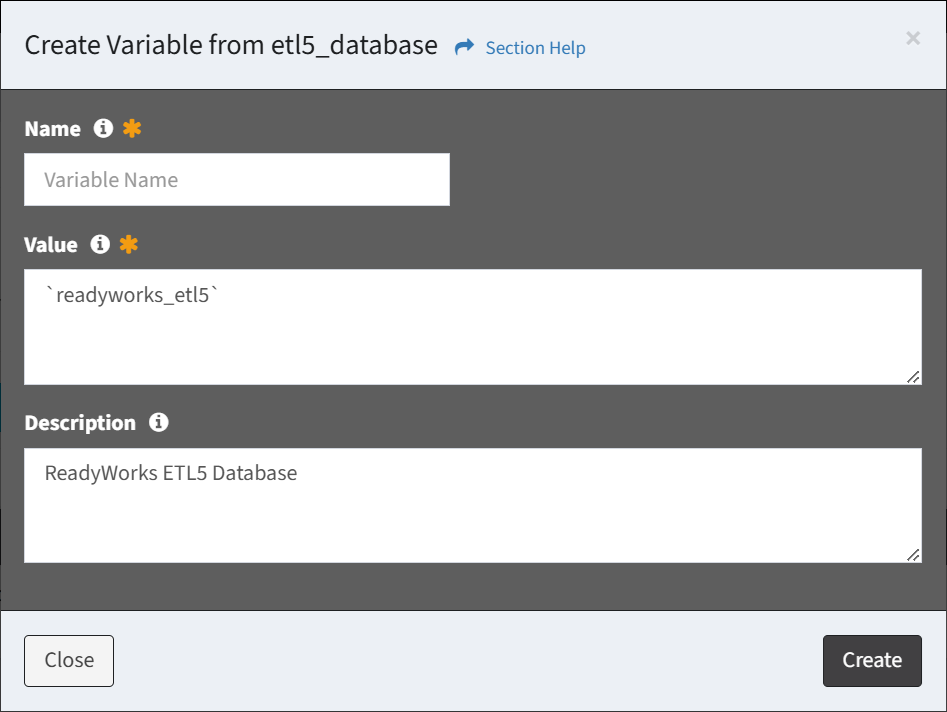Viewport: 947px width, 712px height.
Task: Open the Section Help link
Action: click(x=535, y=48)
